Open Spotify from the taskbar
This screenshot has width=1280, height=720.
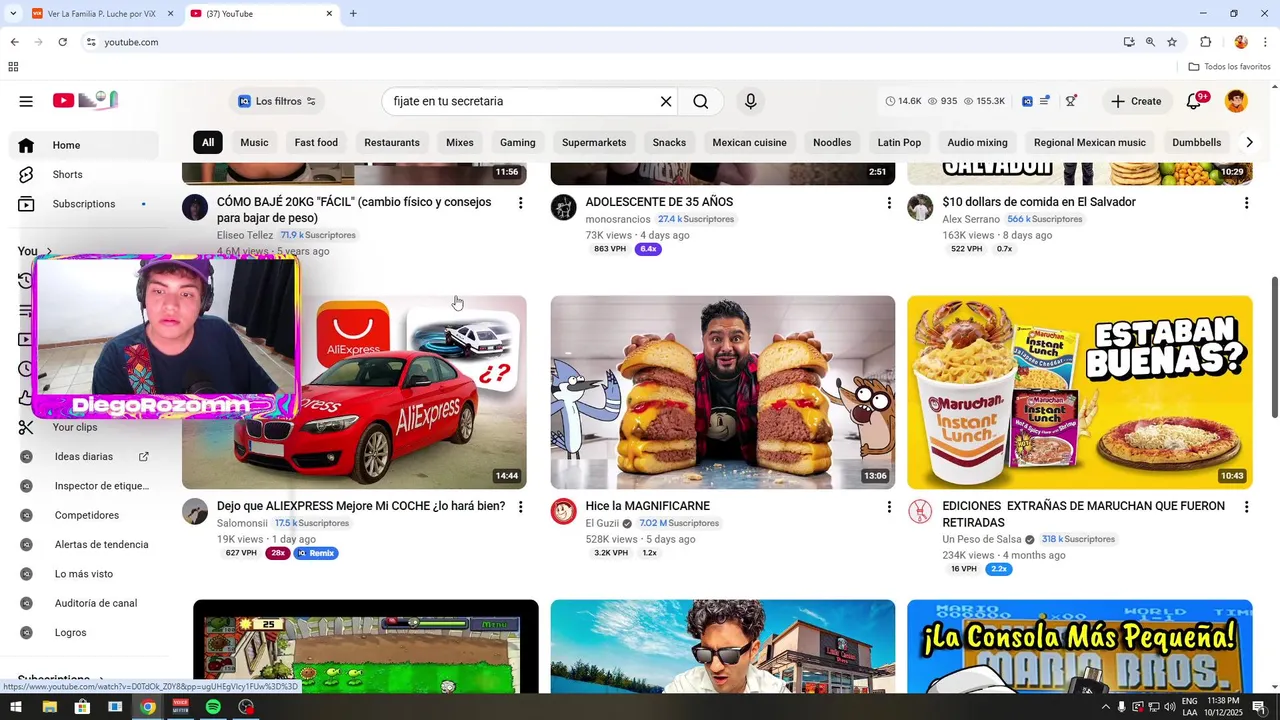(x=213, y=707)
